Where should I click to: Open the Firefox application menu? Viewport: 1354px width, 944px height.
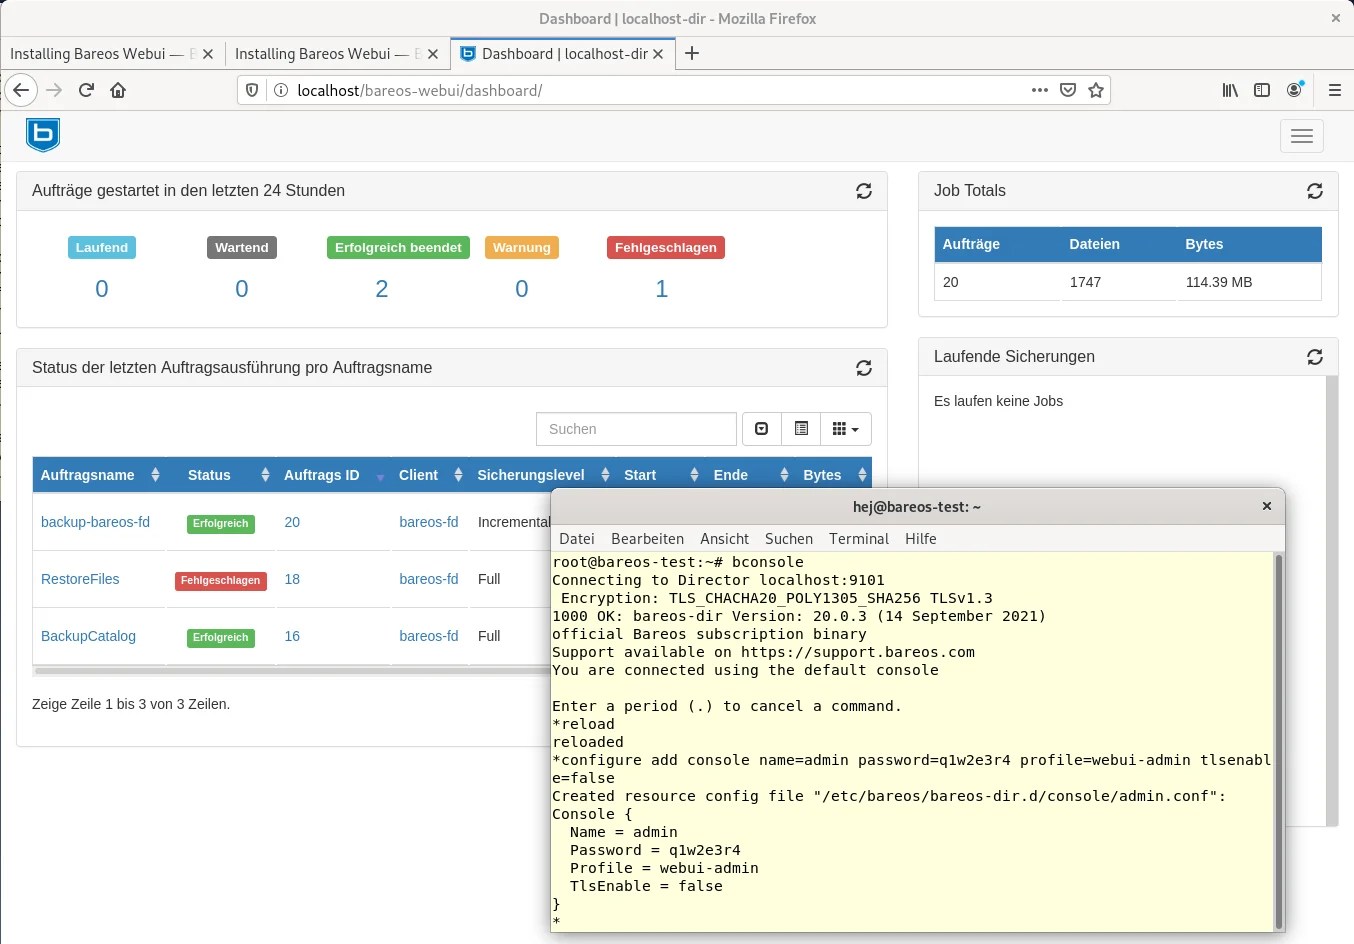pos(1335,90)
